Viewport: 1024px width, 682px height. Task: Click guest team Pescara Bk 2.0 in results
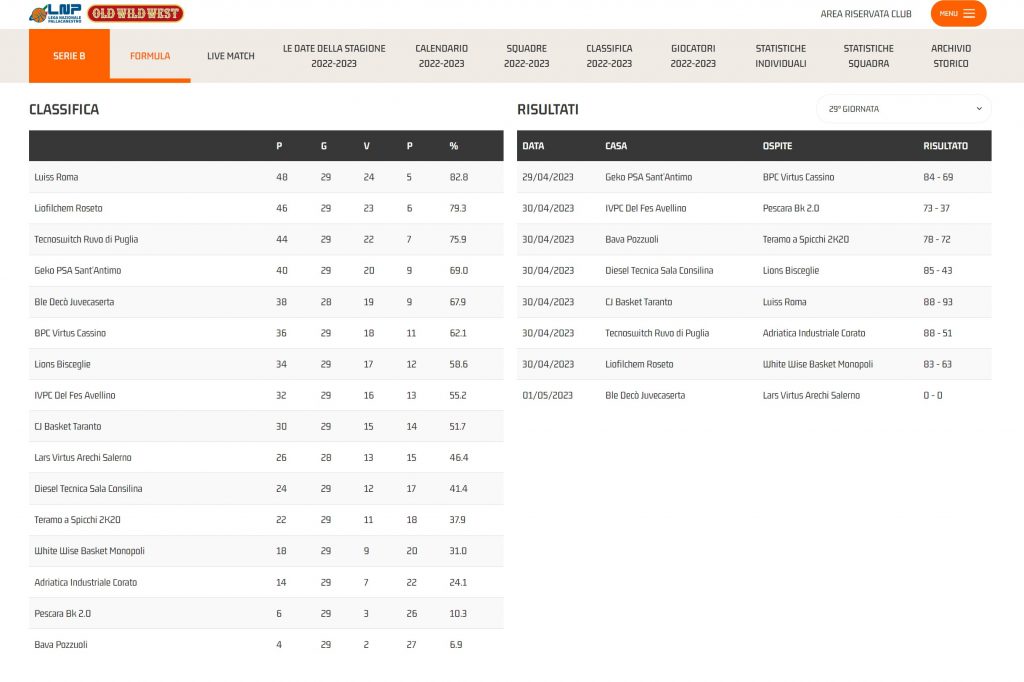791,208
